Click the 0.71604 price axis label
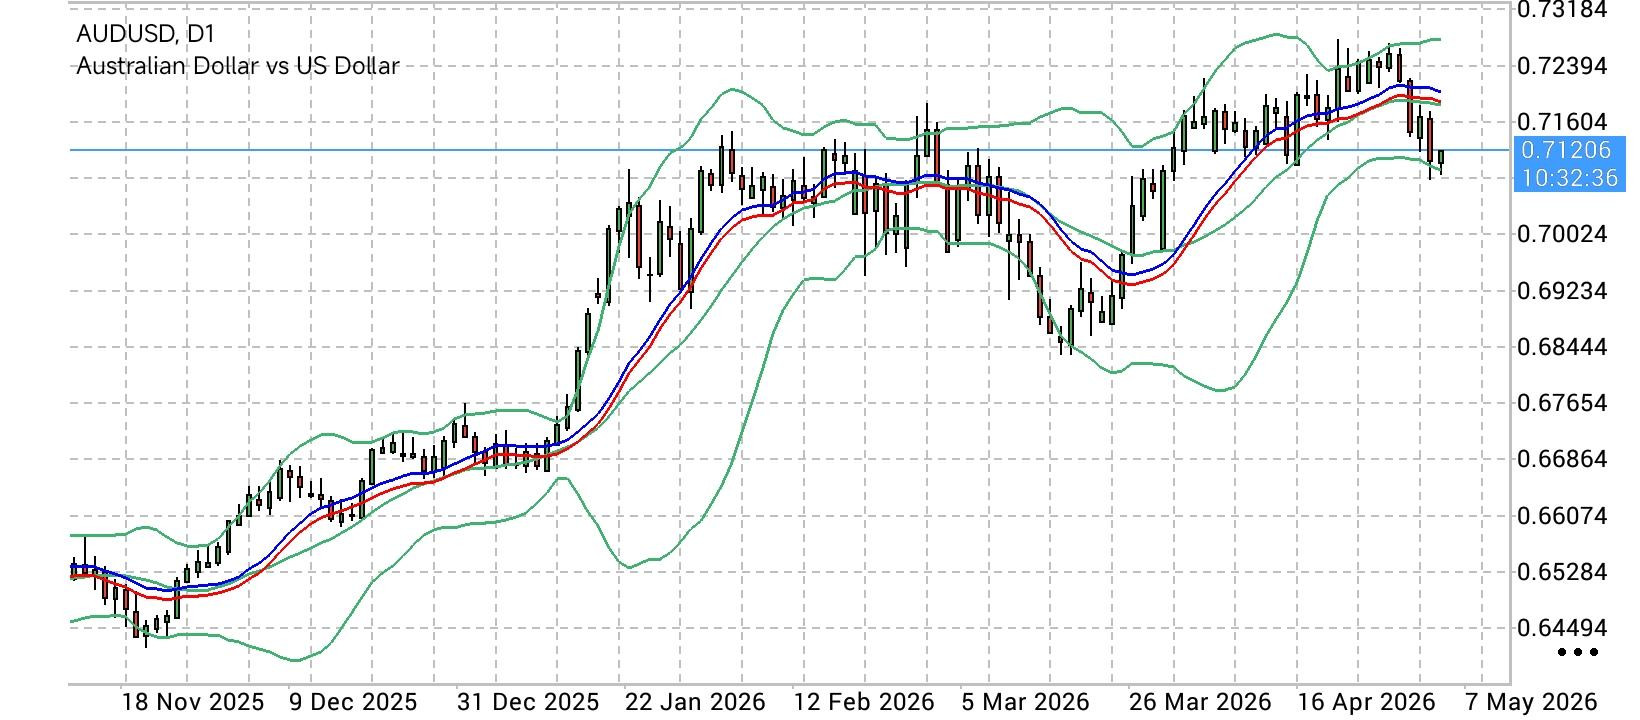Viewport: 1640px width, 720px height. coord(1562,122)
